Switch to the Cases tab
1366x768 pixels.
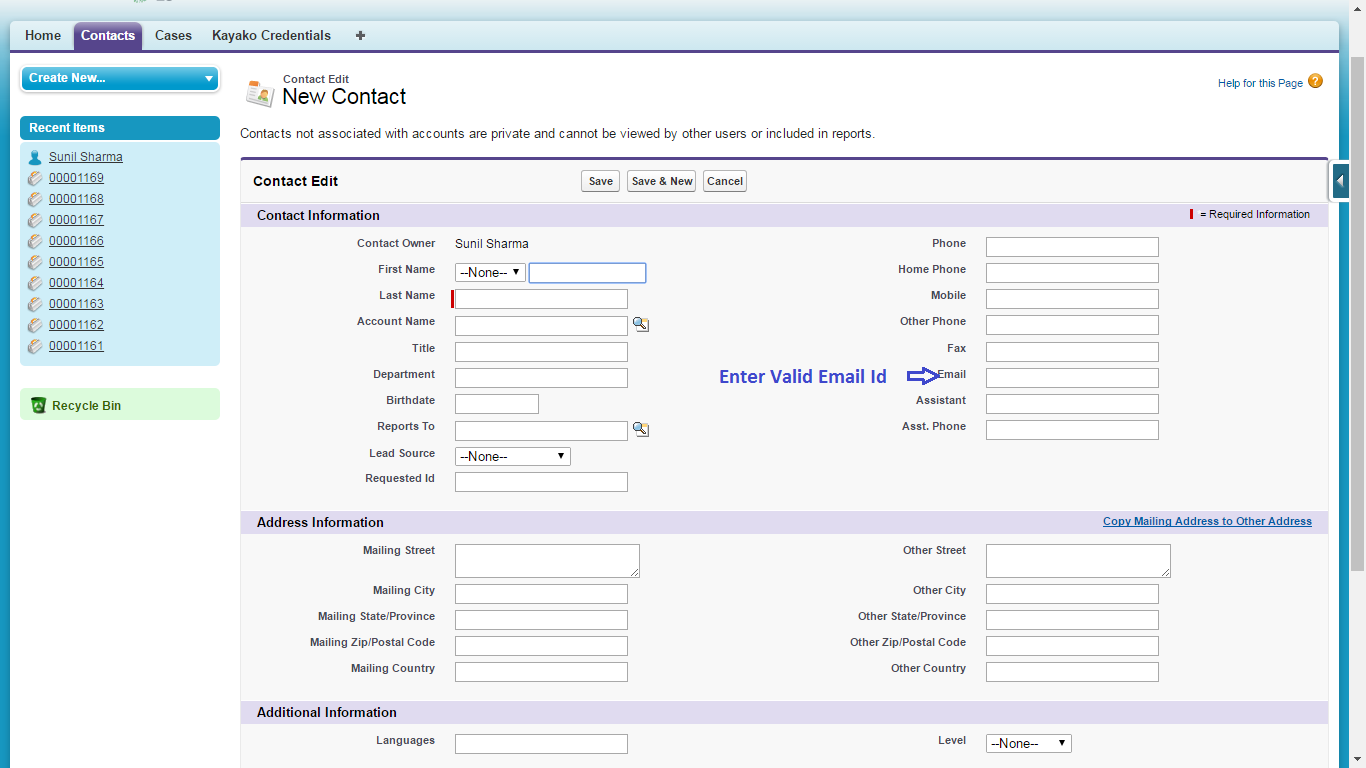click(173, 36)
